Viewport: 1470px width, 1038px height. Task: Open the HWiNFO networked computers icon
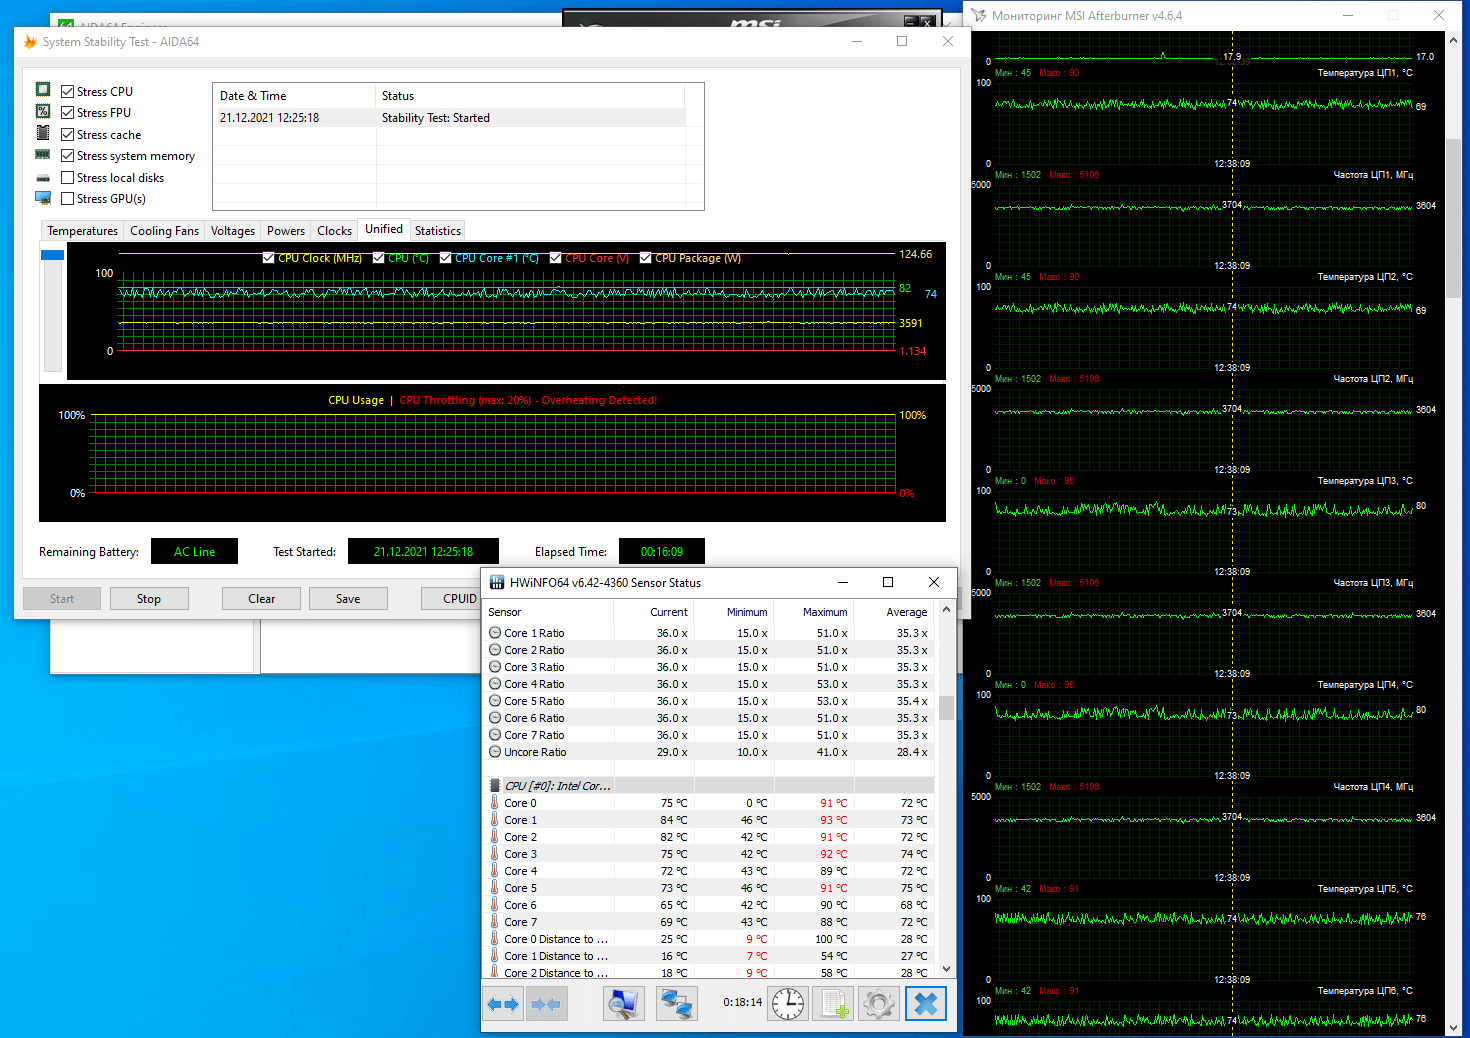click(677, 1004)
